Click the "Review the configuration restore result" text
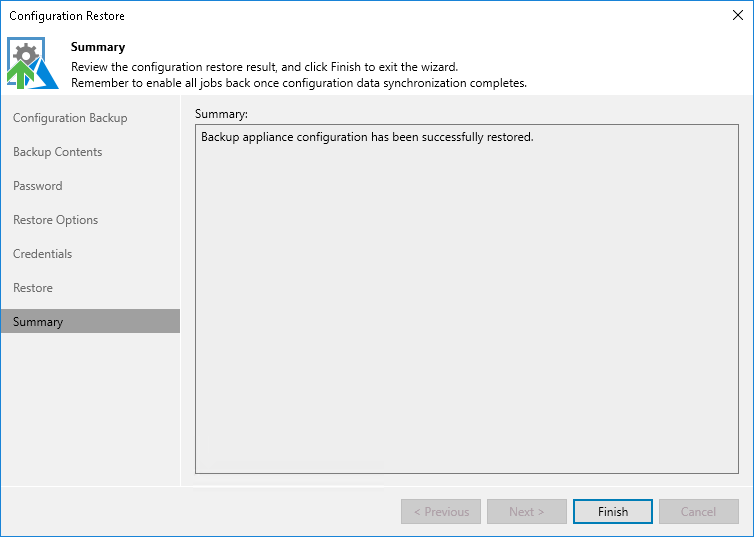 point(264,66)
